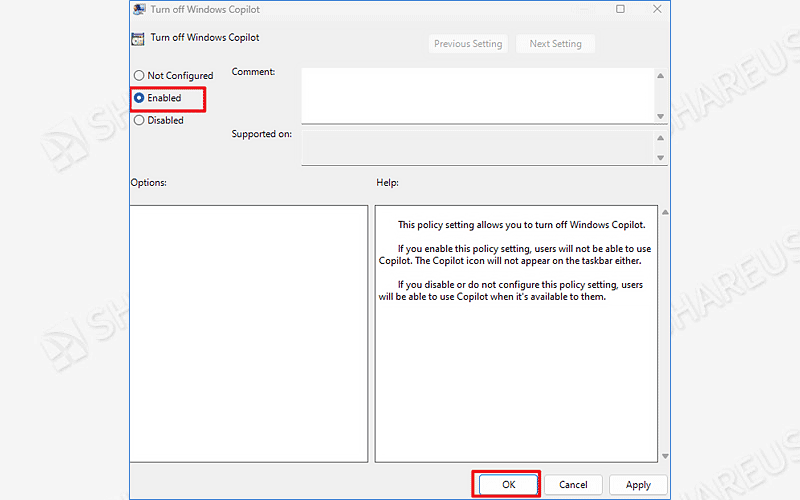Screen dimensions: 800x500
Task: Click the title bar window icon
Action: pos(139,9)
